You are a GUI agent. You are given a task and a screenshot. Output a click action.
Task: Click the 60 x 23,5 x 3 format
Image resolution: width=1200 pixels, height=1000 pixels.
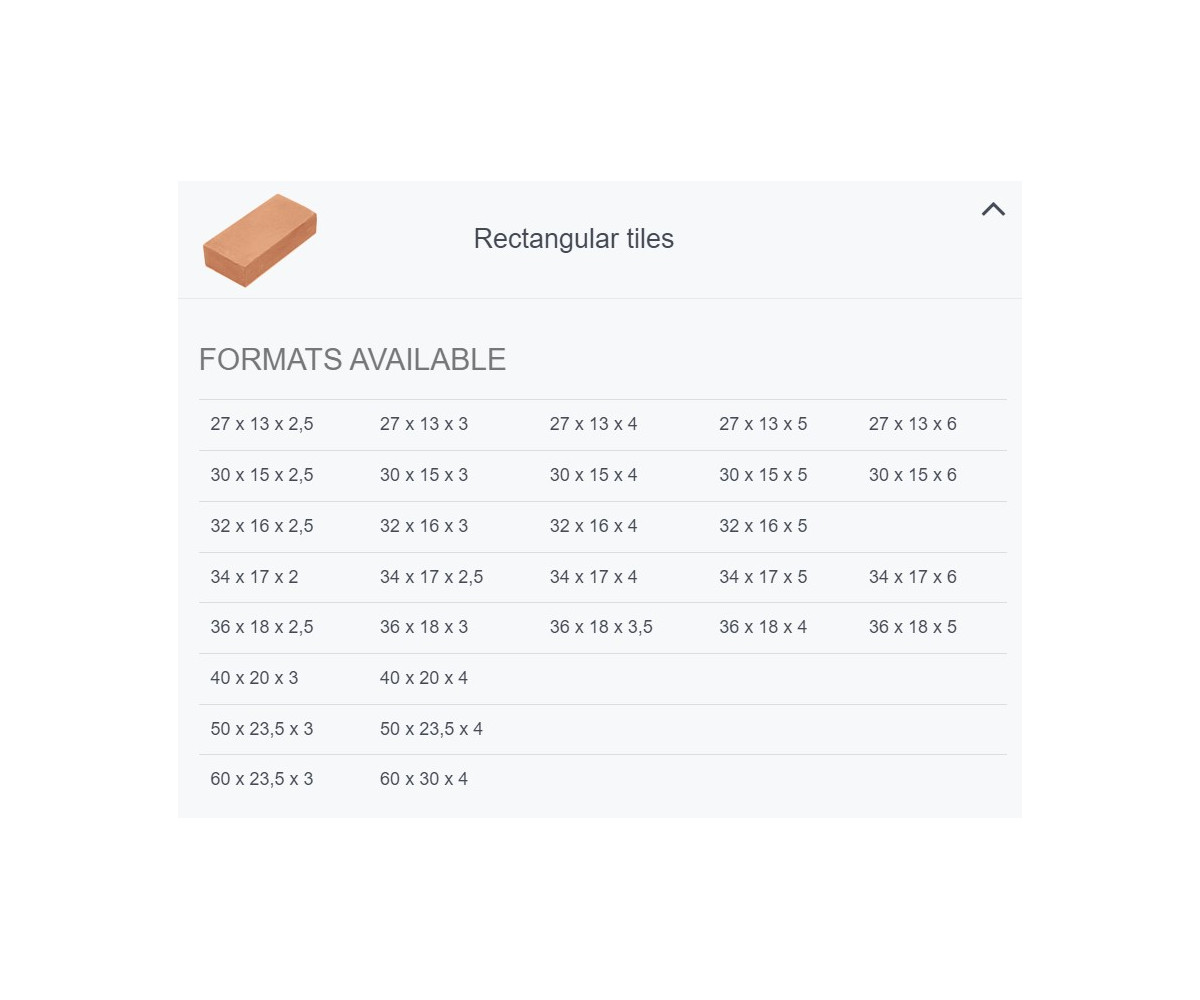[x=262, y=779]
